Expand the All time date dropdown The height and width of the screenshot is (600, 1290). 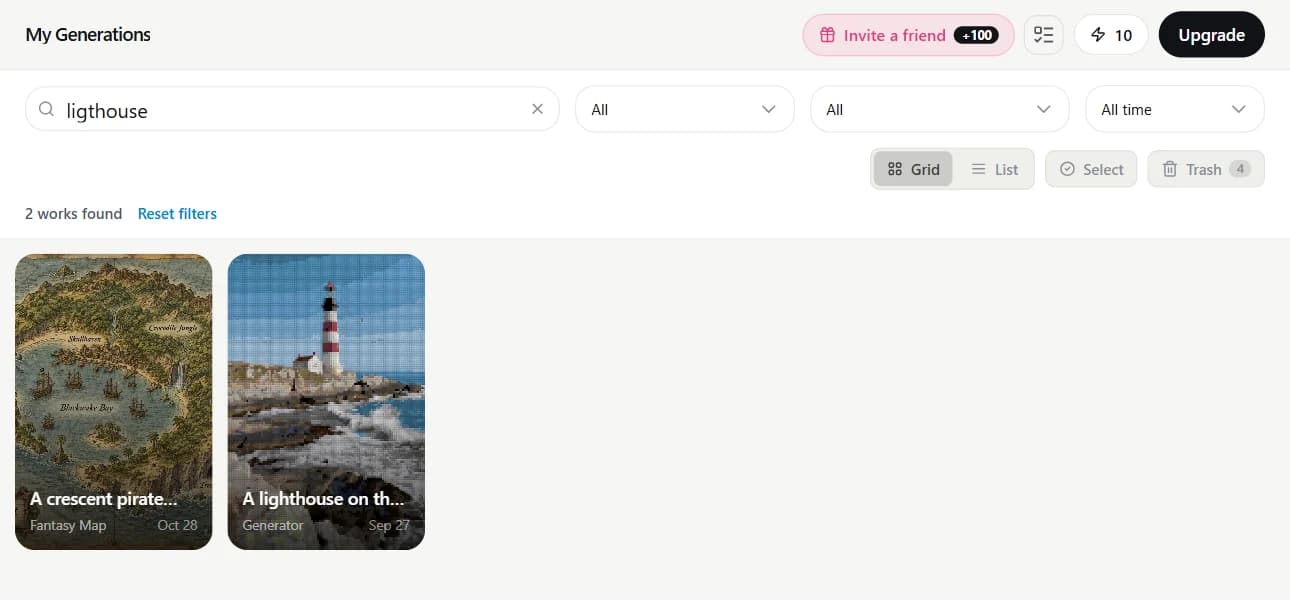point(1174,109)
